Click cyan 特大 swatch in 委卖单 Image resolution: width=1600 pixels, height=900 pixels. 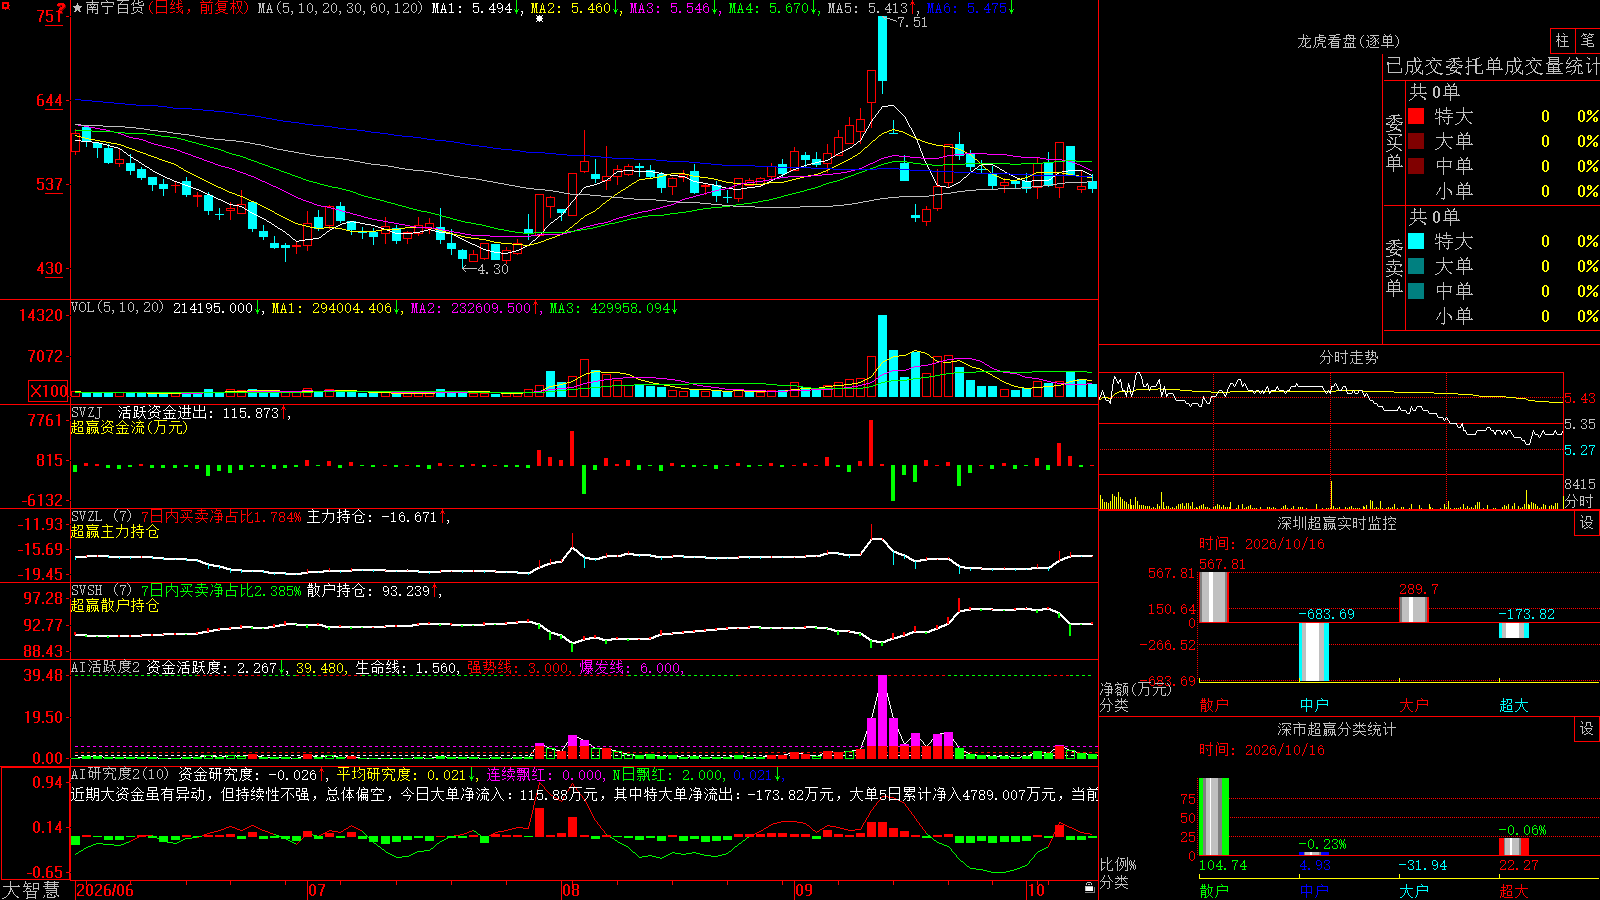click(1416, 241)
